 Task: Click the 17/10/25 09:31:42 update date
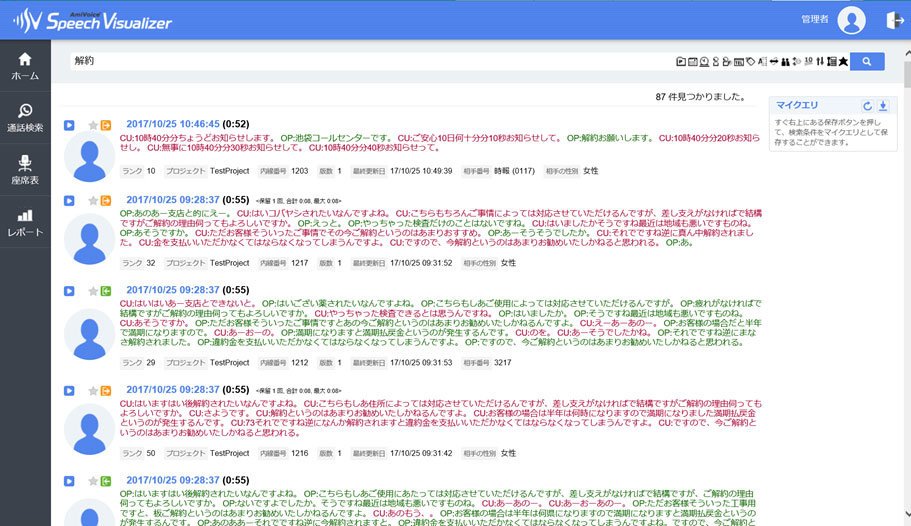click(421, 453)
